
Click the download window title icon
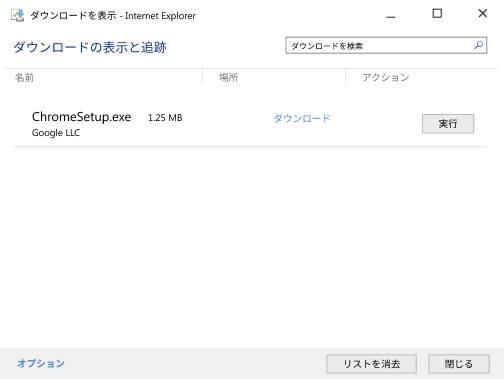point(17,15)
